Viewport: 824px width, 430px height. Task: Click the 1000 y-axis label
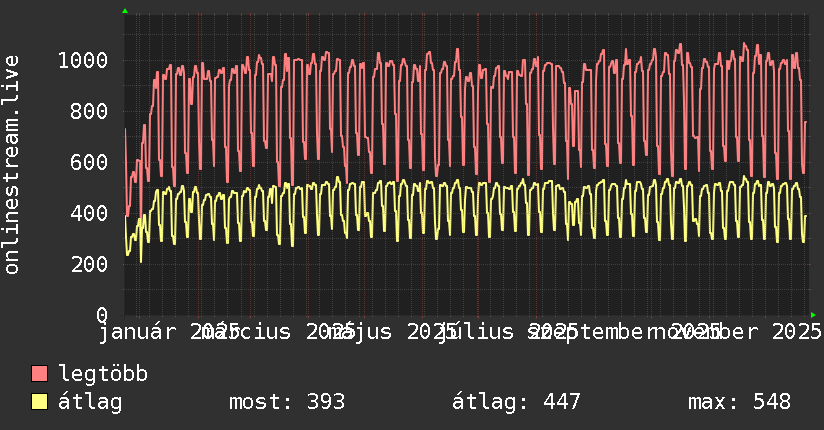coord(83,60)
